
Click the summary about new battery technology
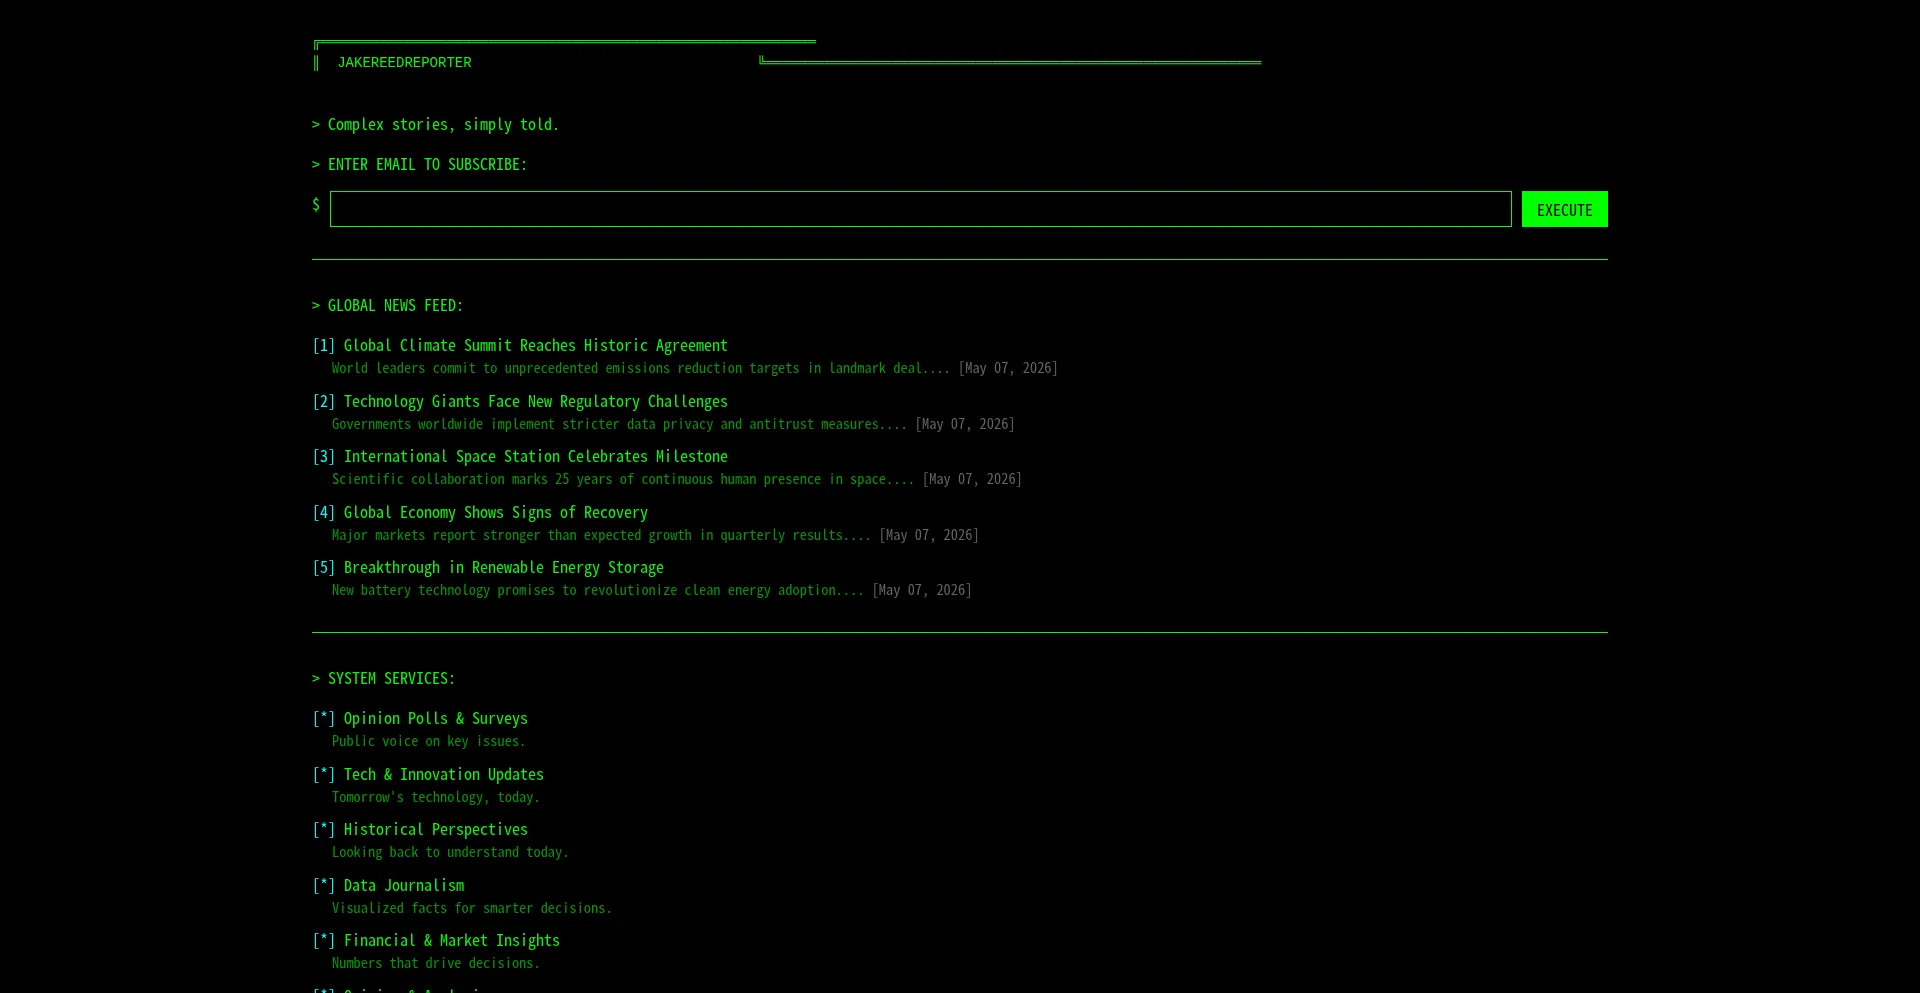coord(598,590)
